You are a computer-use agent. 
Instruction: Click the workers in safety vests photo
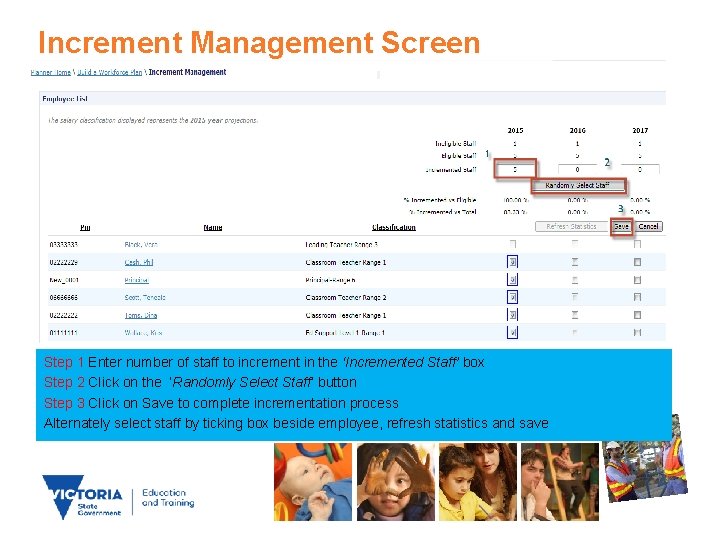point(644,461)
